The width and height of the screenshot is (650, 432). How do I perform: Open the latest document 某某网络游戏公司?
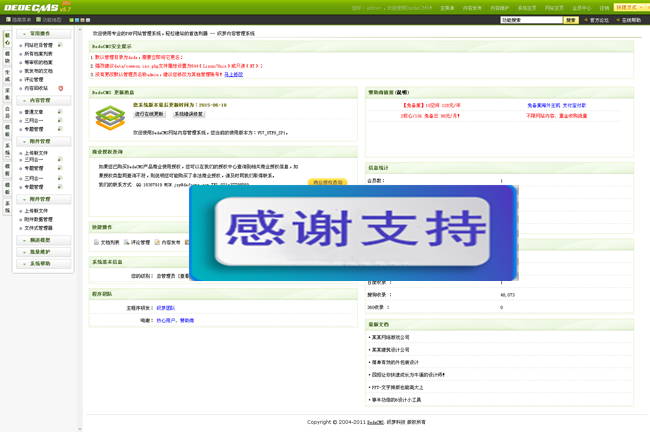click(x=390, y=337)
